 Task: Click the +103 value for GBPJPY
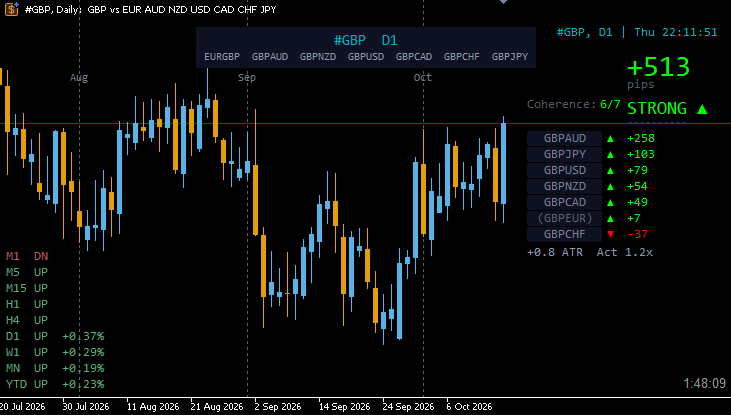tap(641, 154)
